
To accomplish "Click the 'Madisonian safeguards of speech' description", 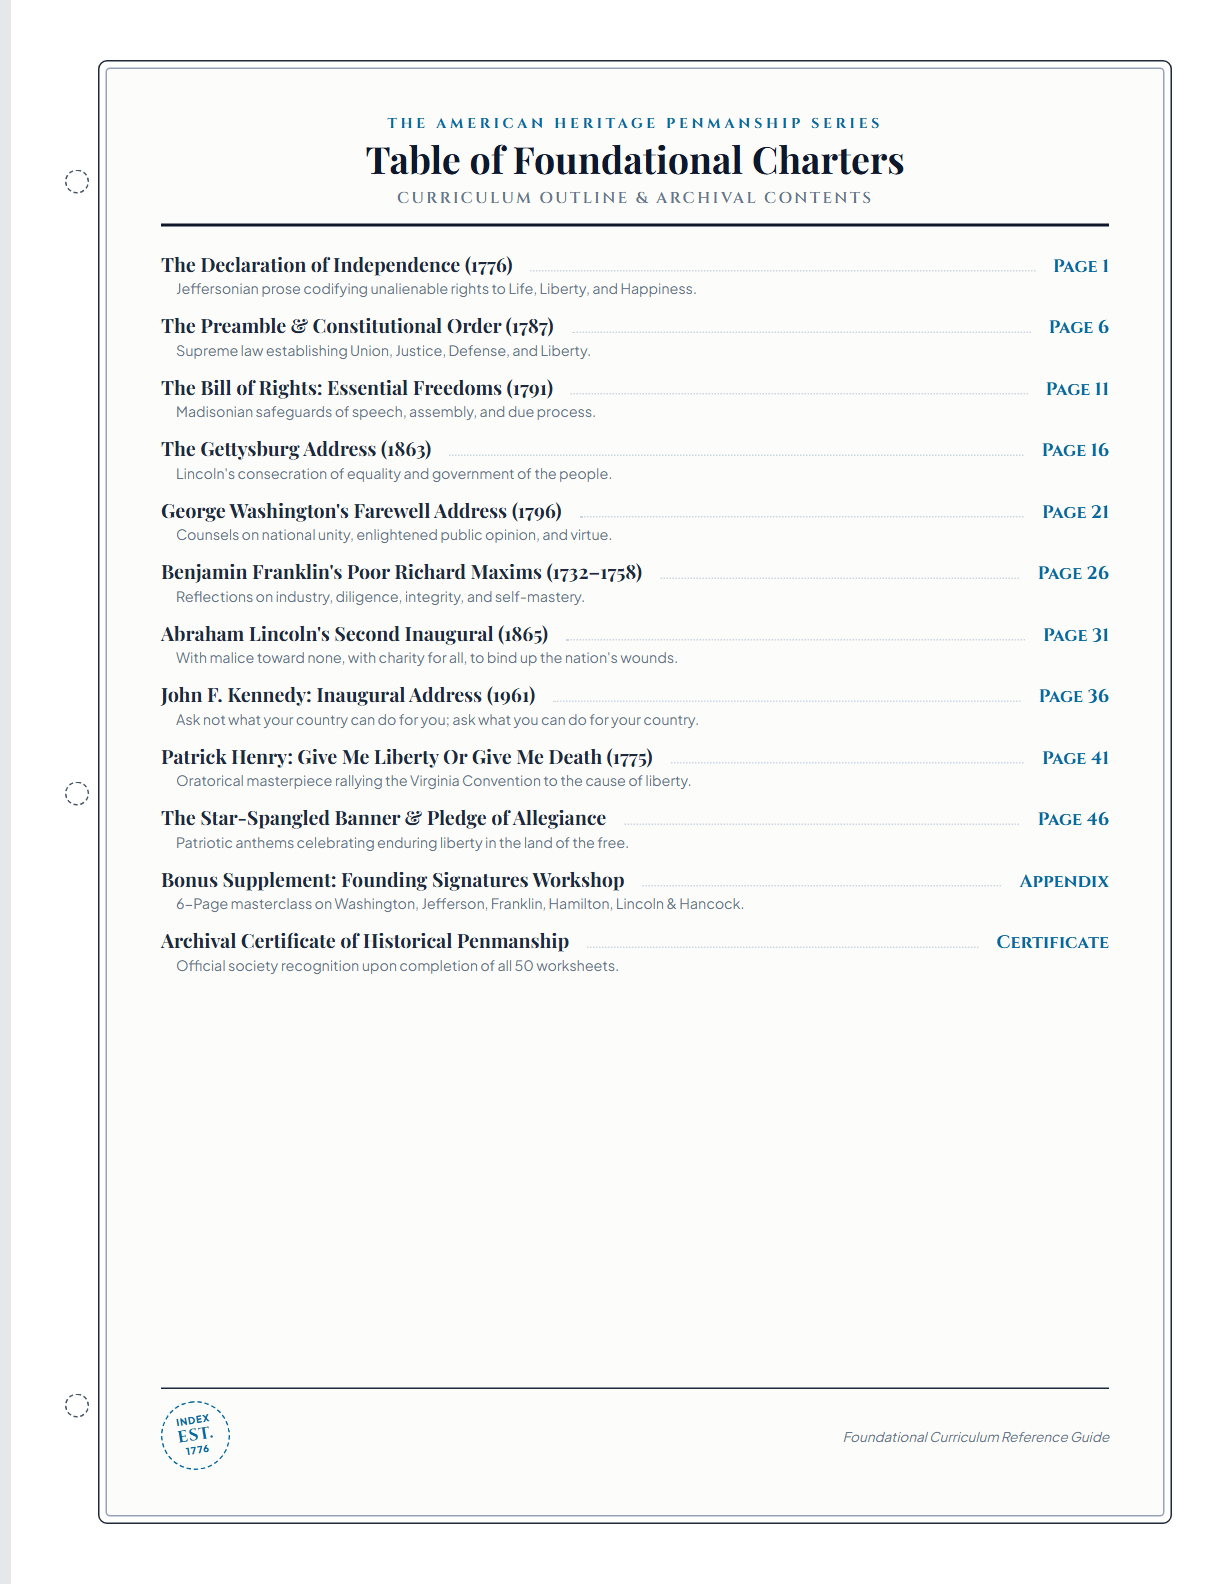I will click(x=386, y=412).
